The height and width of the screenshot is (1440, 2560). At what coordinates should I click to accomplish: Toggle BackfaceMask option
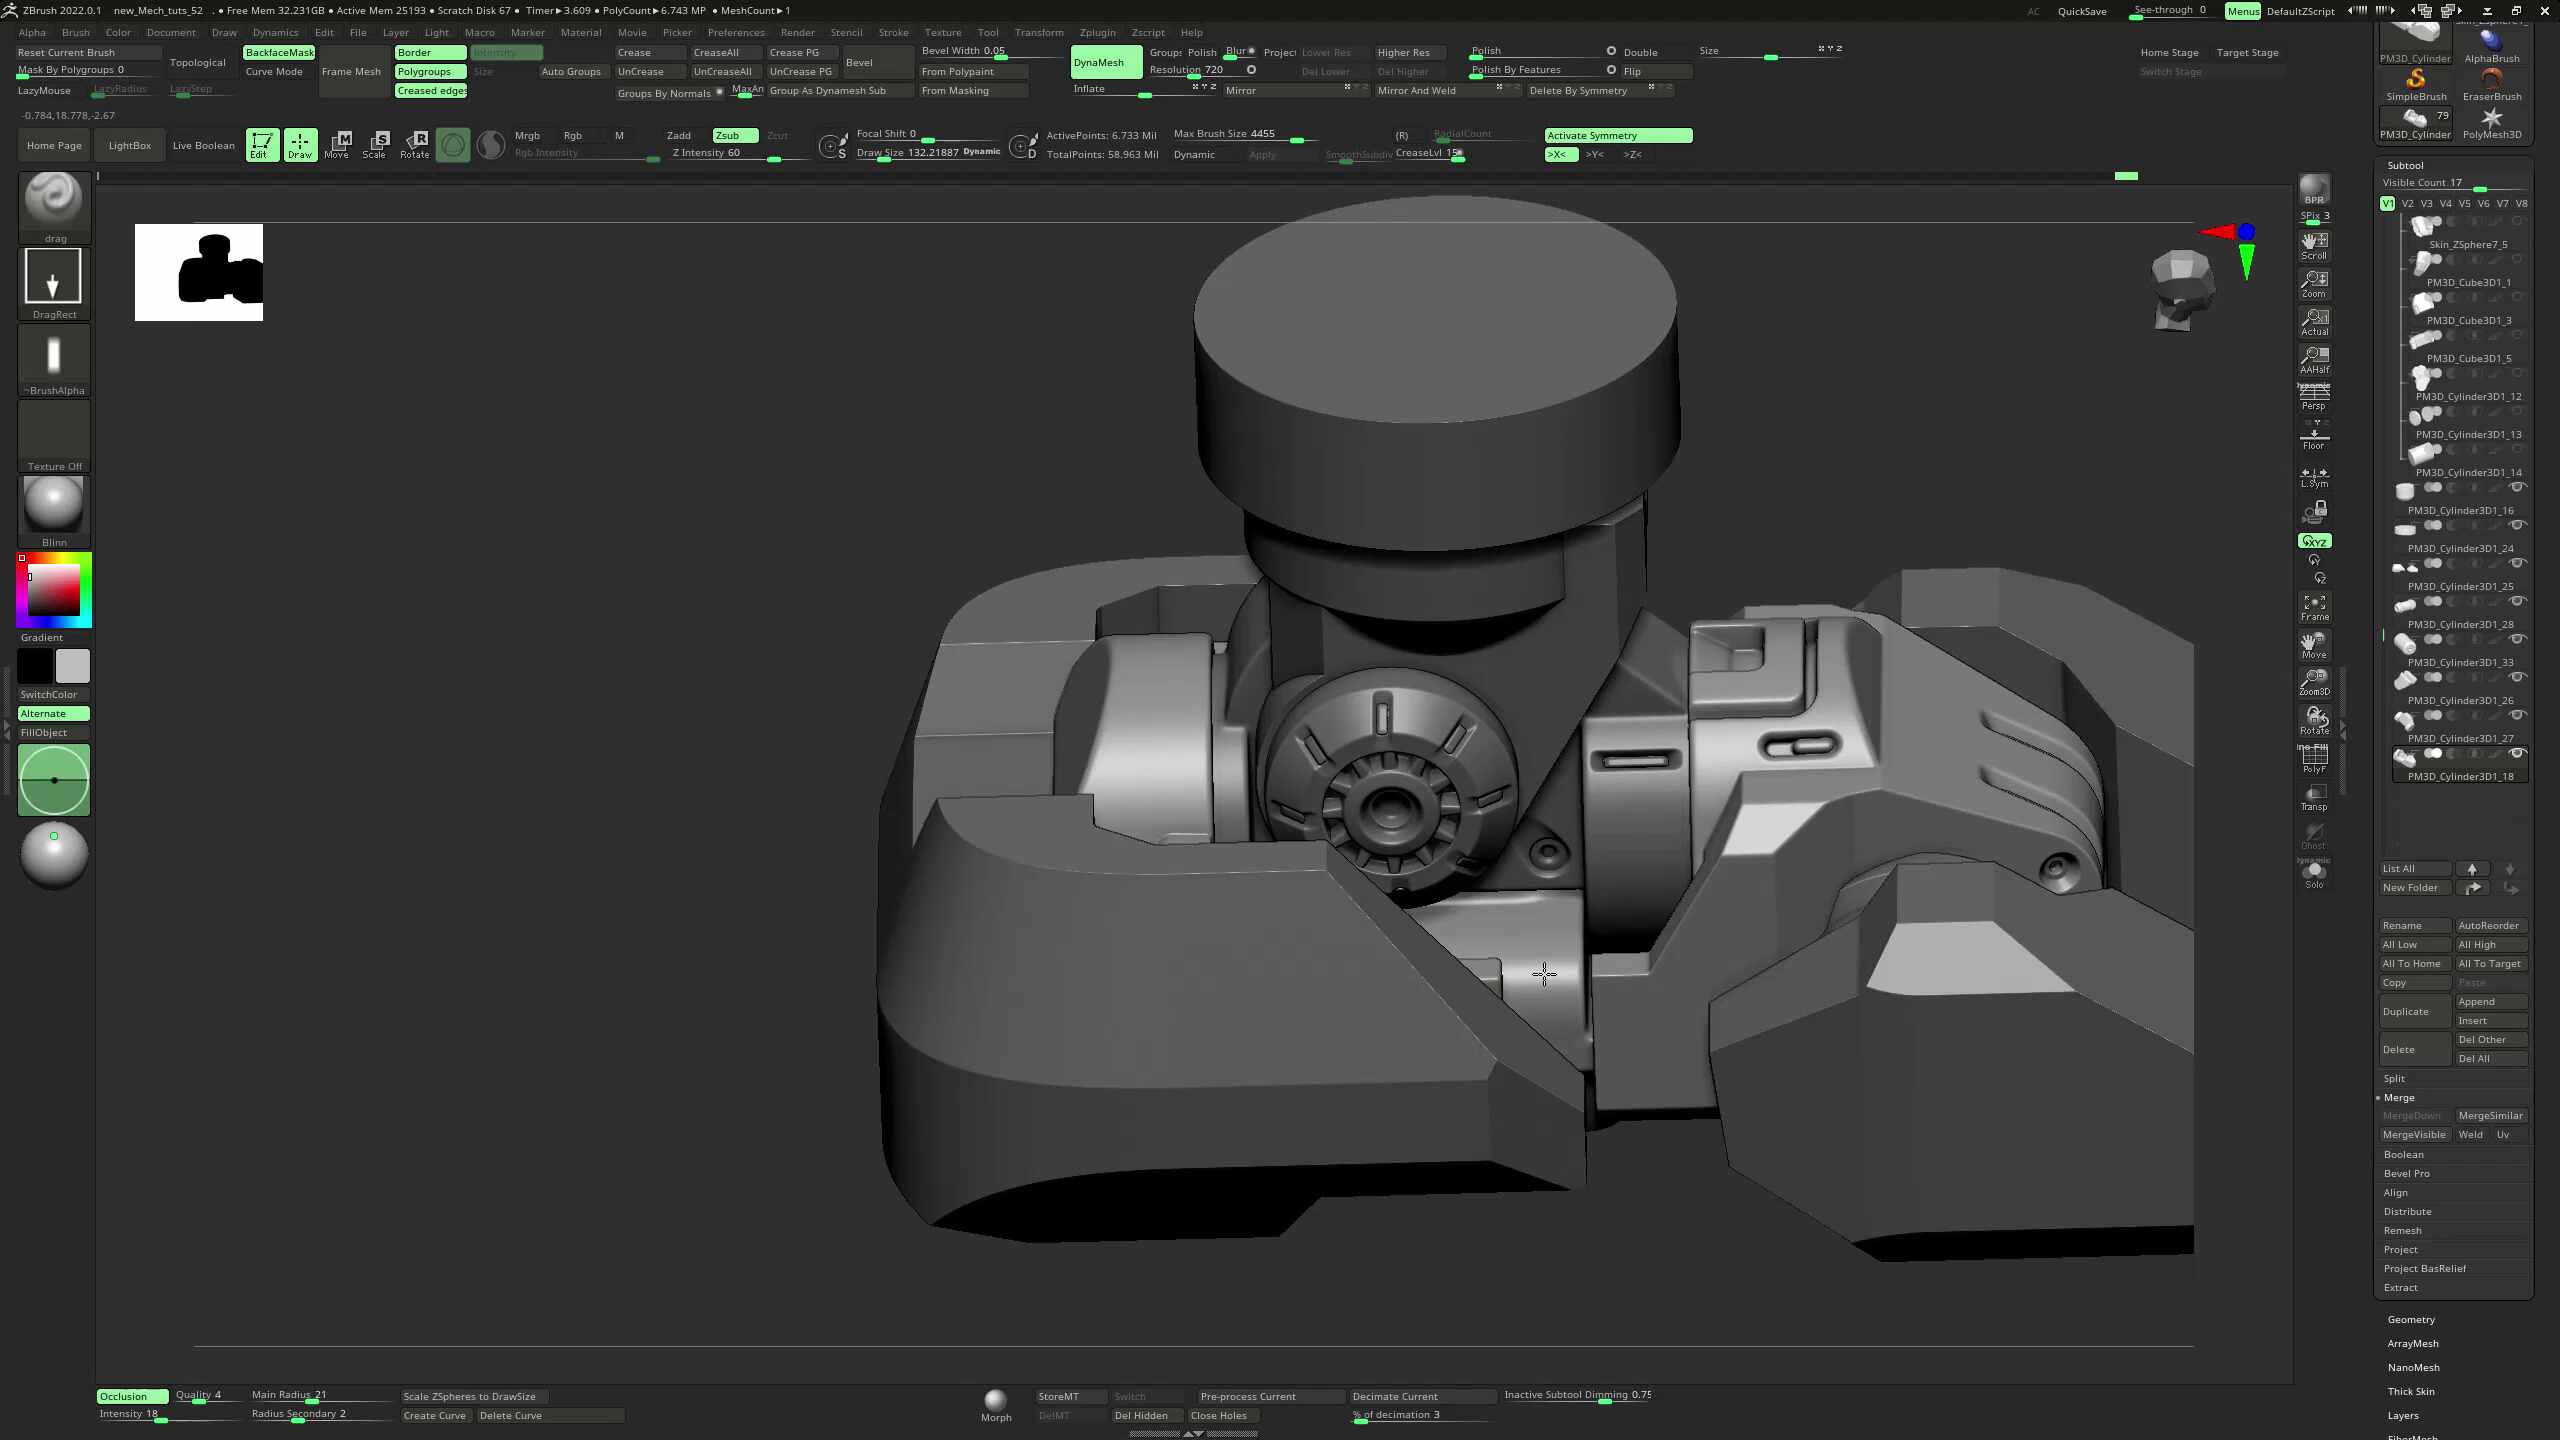[x=279, y=52]
